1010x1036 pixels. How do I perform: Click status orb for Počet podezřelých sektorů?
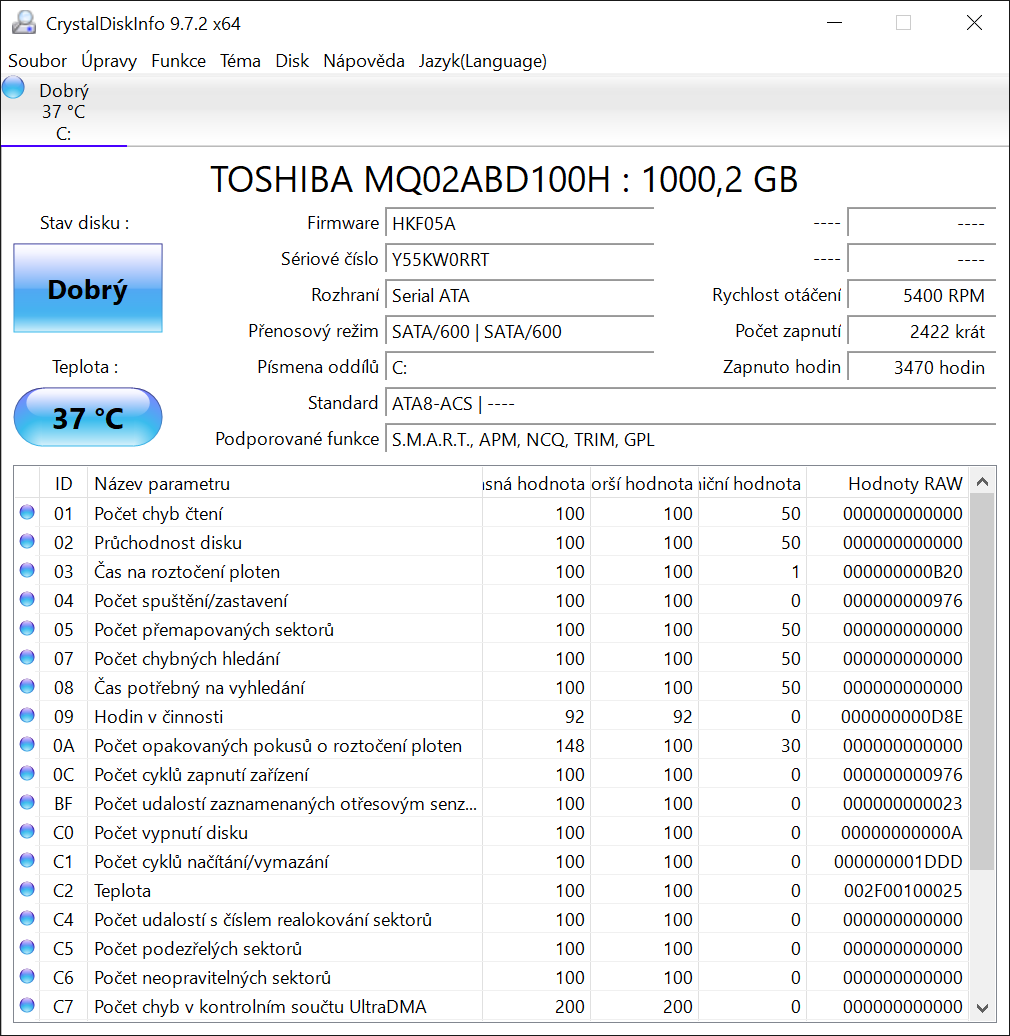click(x=26, y=948)
